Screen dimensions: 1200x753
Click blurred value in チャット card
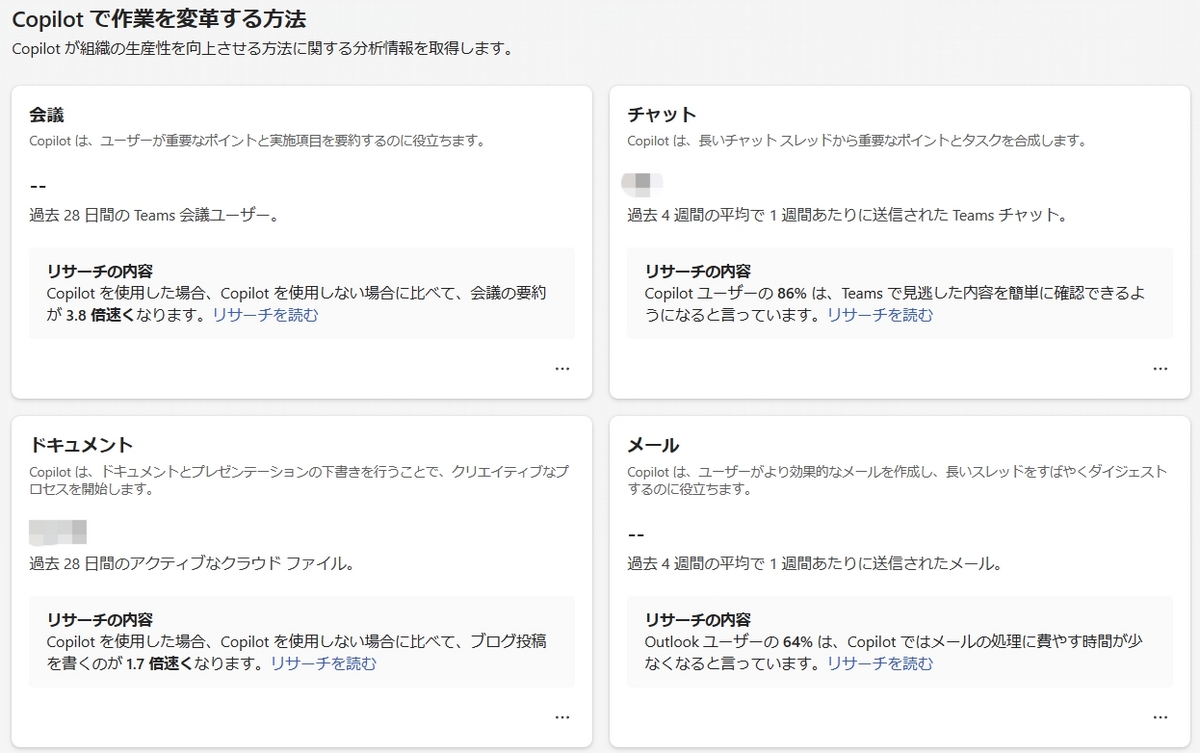pyautogui.click(x=642, y=183)
